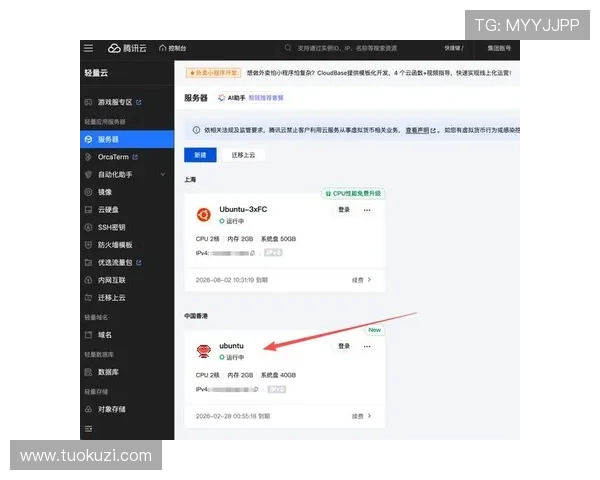Click the 云硬盘 disk icon
This screenshot has height=480, width=600.
click(x=88, y=210)
